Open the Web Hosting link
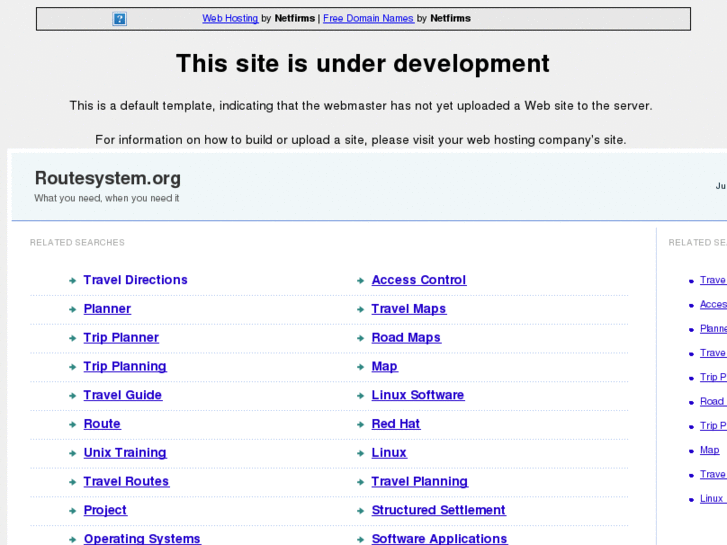Screen dimensions: 727x545 click(230, 18)
